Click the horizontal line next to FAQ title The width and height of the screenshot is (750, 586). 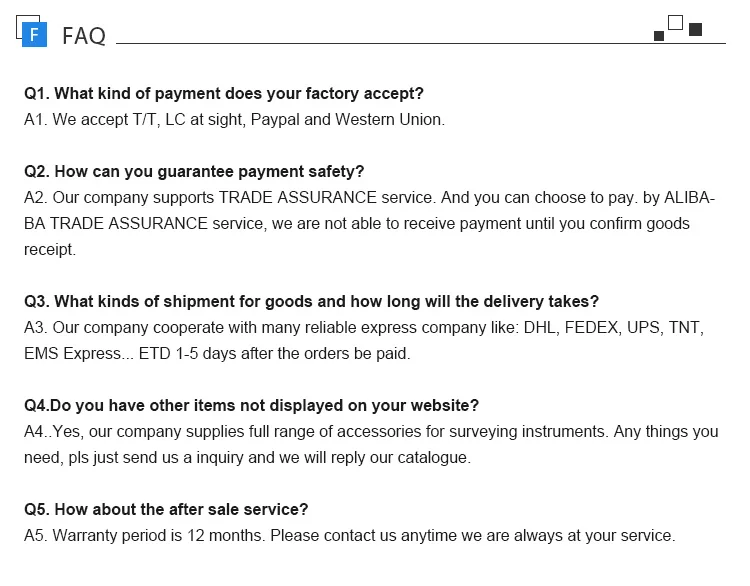(x=421, y=44)
